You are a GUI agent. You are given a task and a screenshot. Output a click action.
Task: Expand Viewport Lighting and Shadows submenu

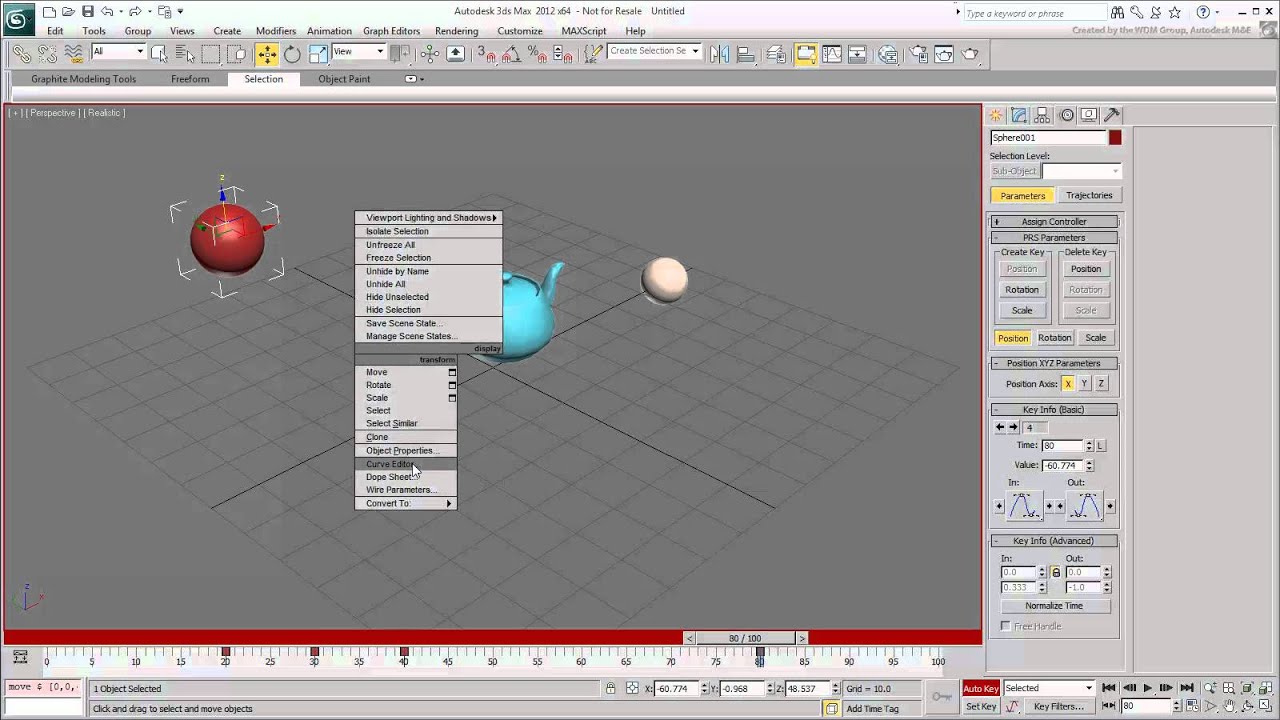429,218
